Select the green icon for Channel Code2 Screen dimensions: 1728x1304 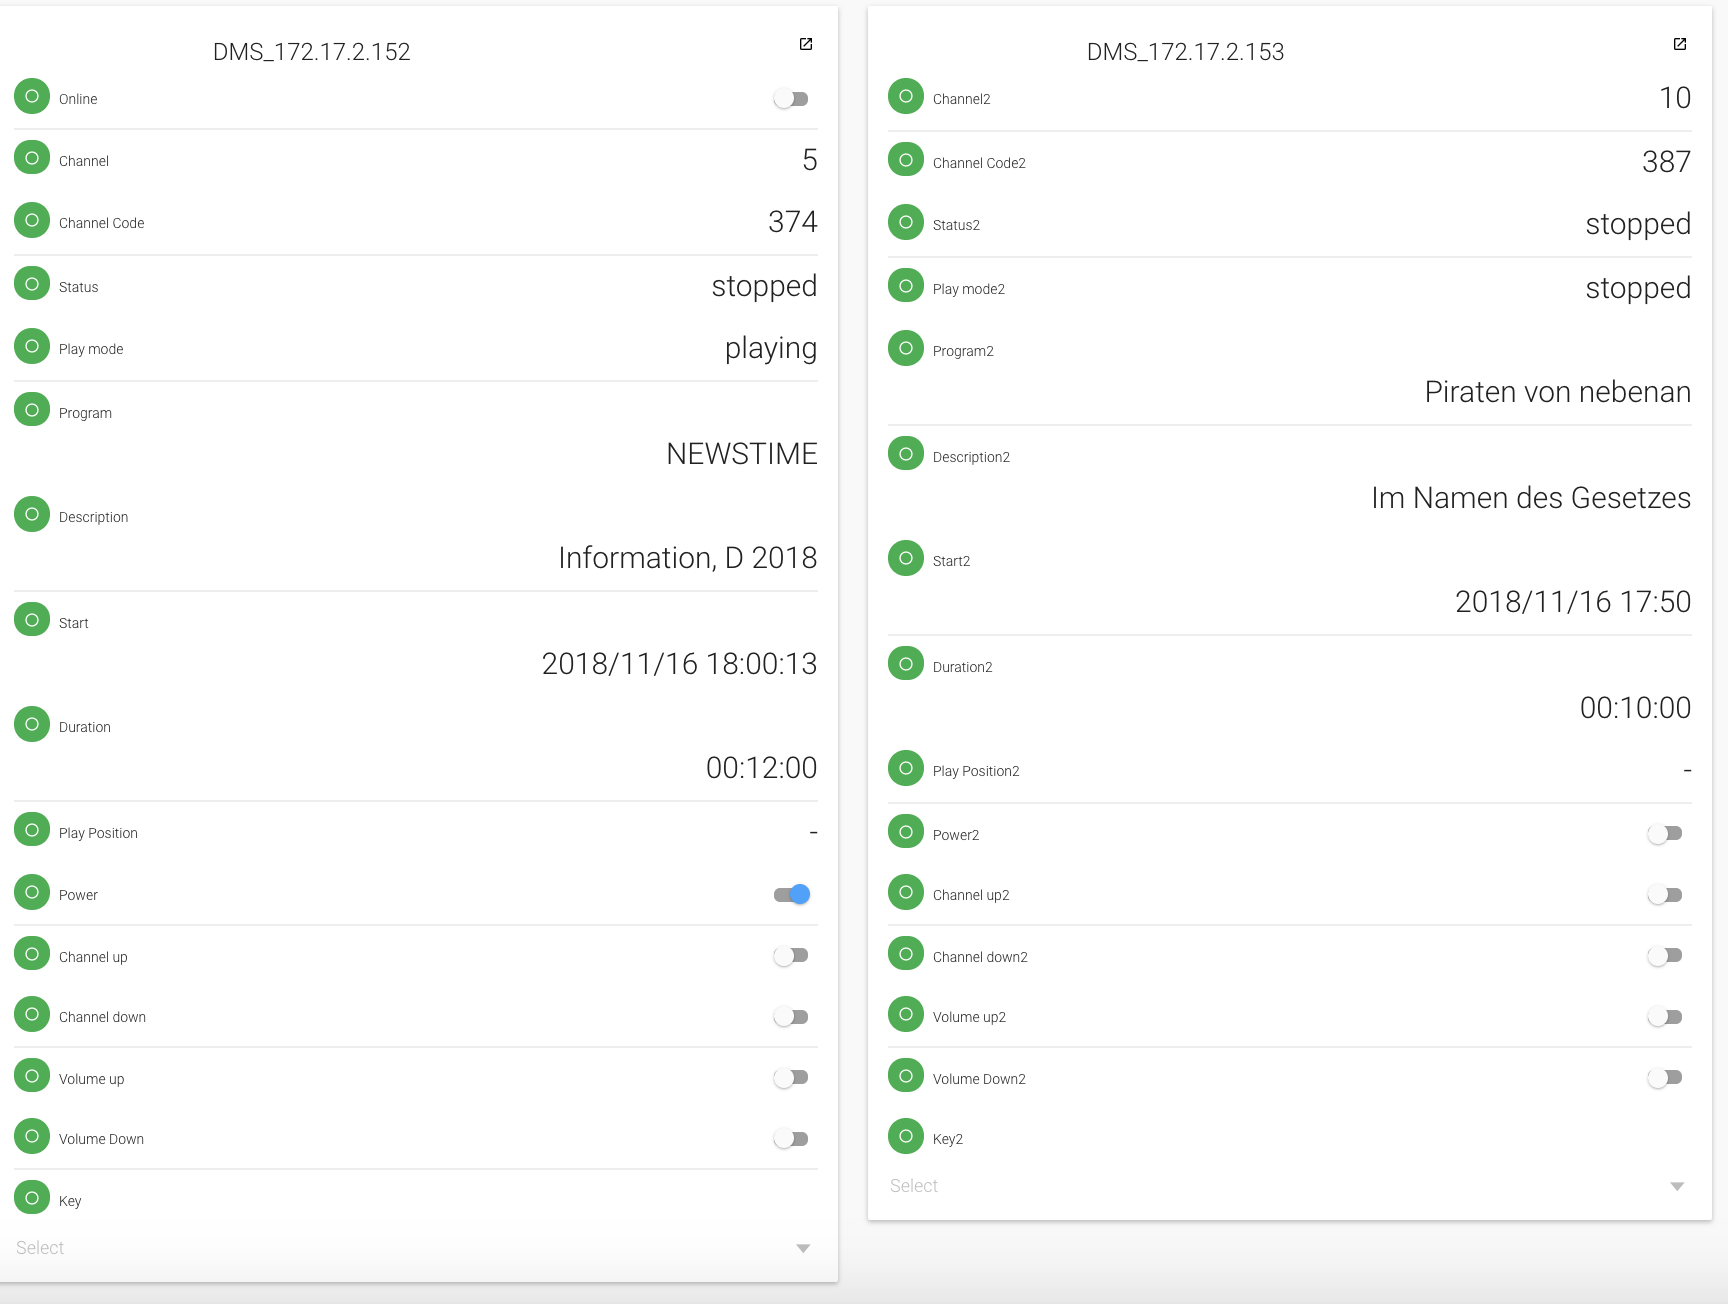(x=906, y=161)
